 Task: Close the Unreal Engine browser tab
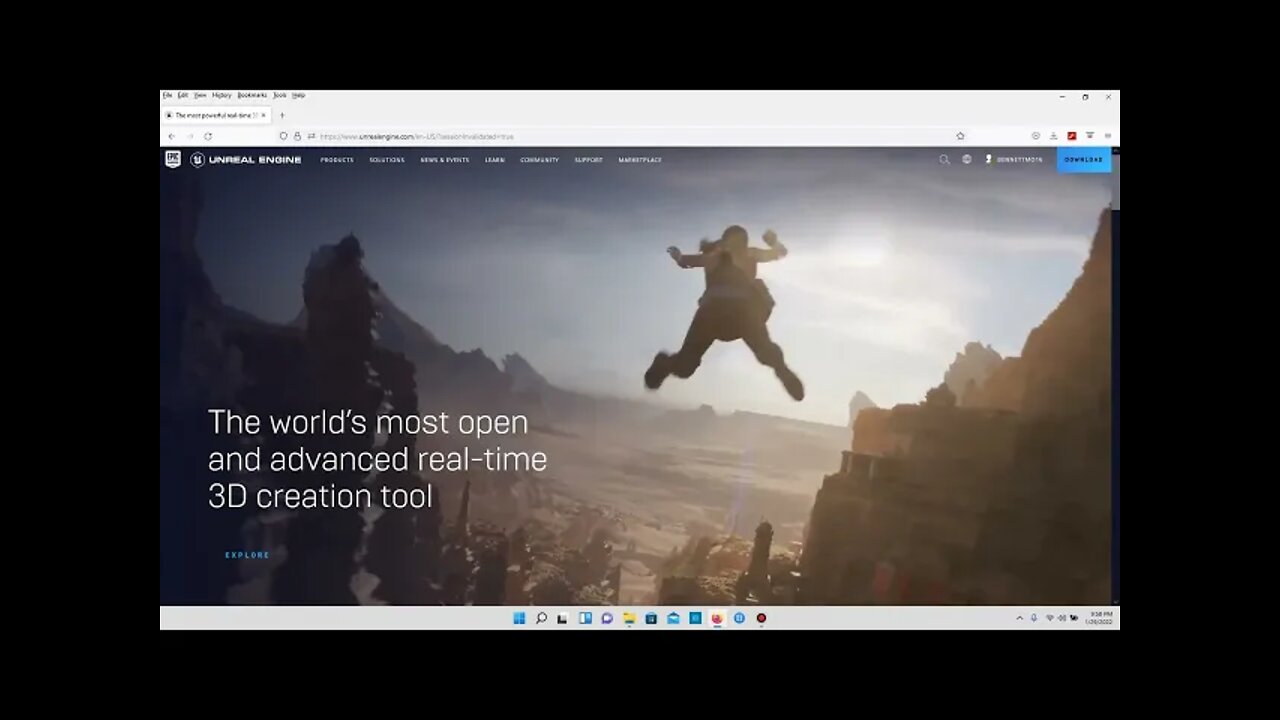pos(263,115)
